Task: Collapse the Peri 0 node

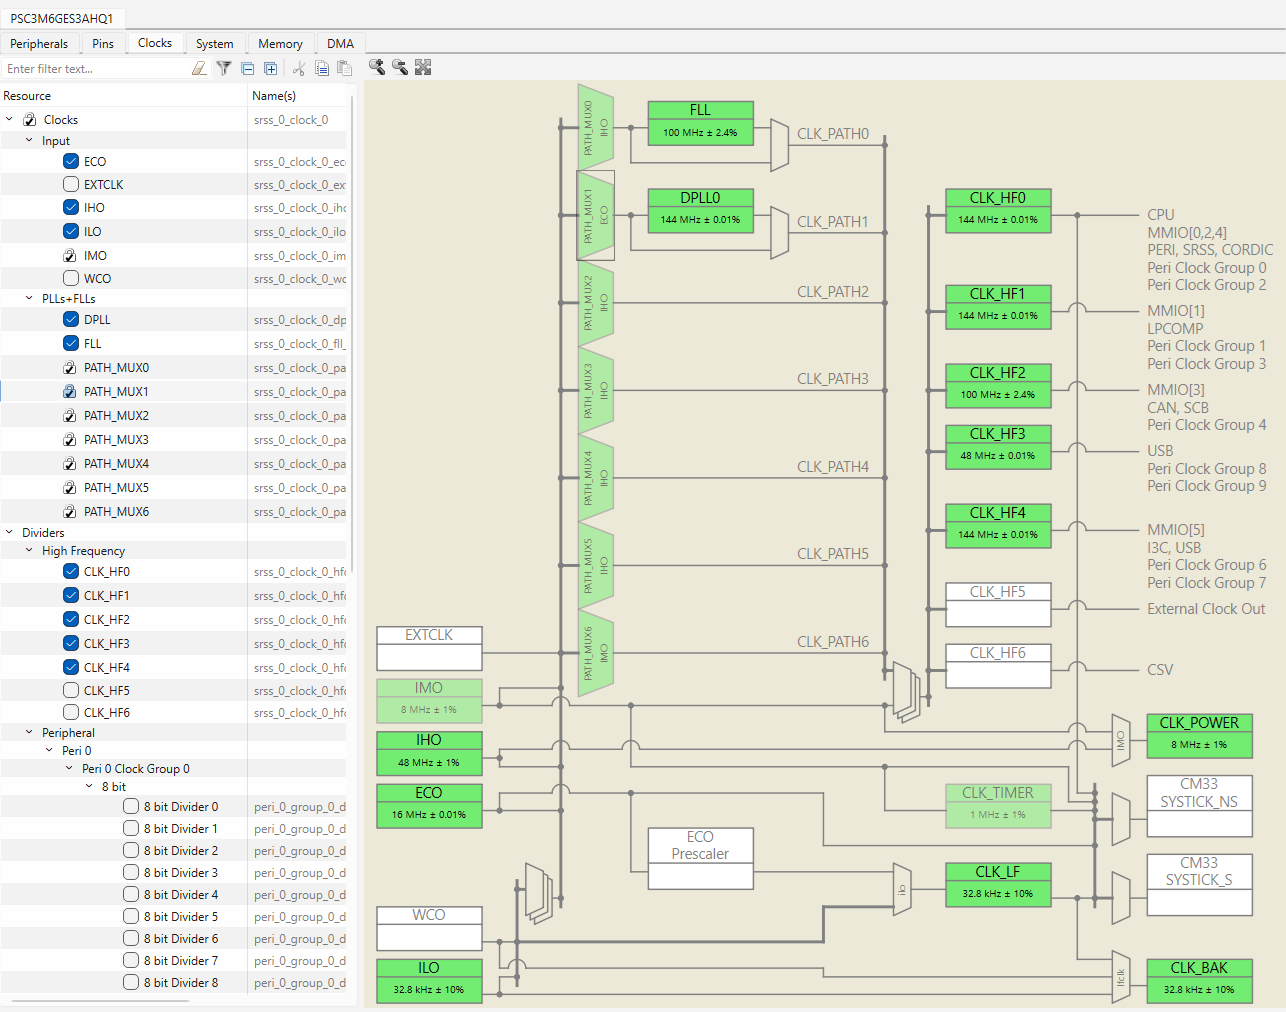Action: 49,750
